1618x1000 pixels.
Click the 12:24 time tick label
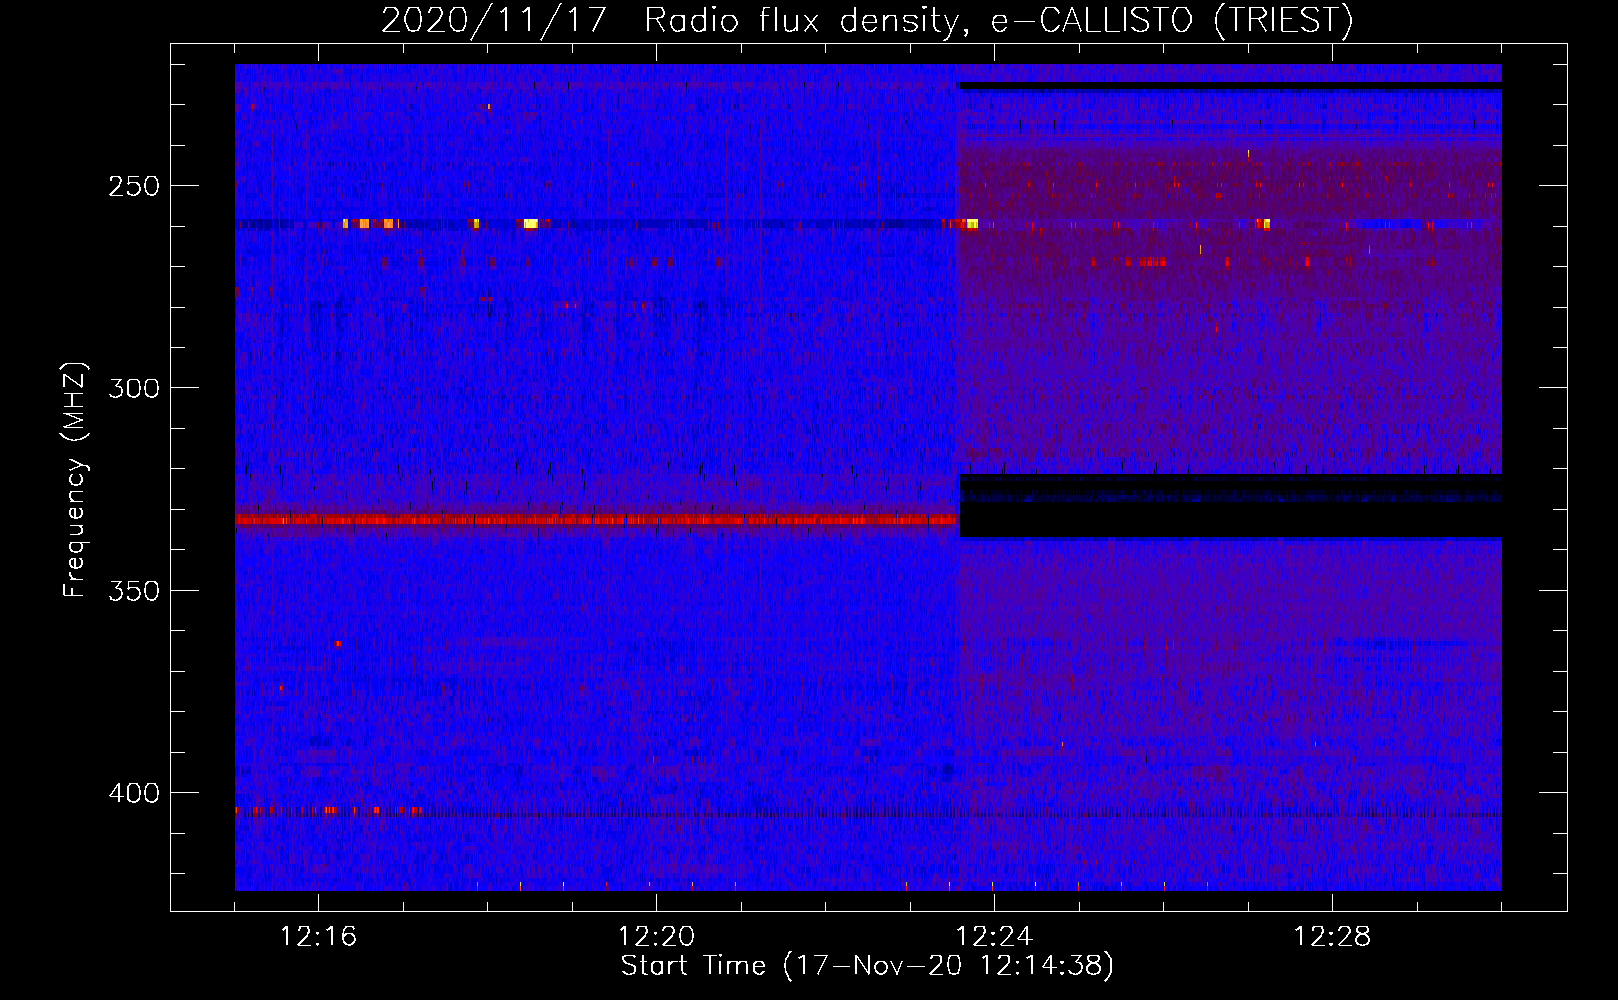[994, 937]
